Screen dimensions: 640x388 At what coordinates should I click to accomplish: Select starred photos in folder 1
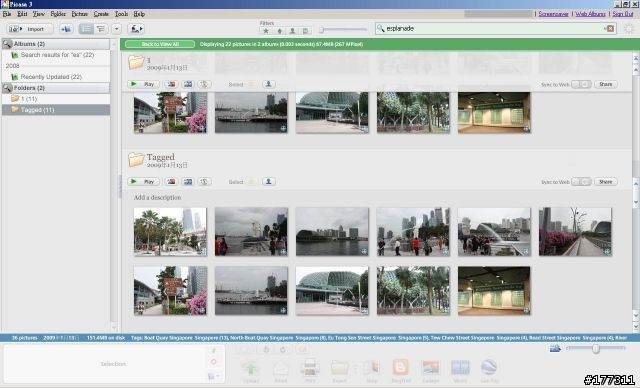(x=252, y=84)
